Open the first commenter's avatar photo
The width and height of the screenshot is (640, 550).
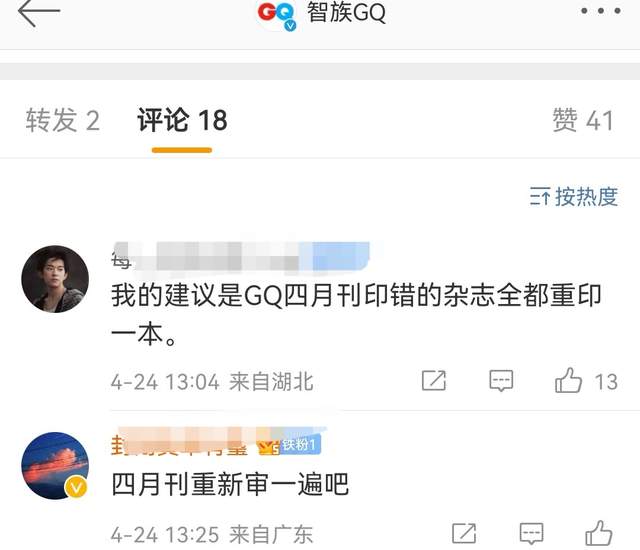55,279
